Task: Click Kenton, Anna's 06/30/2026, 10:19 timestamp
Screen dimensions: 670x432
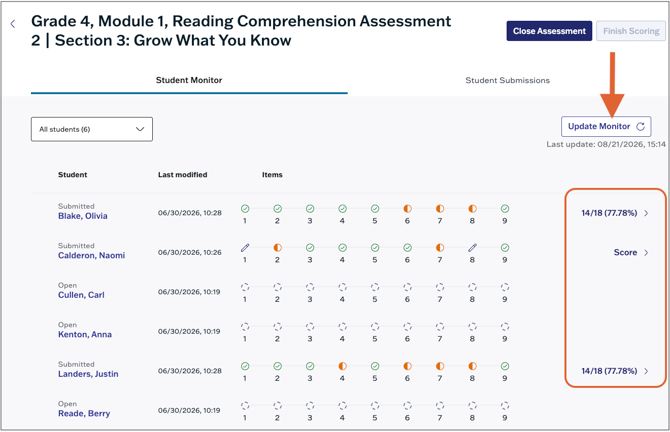Action: pyautogui.click(x=189, y=331)
